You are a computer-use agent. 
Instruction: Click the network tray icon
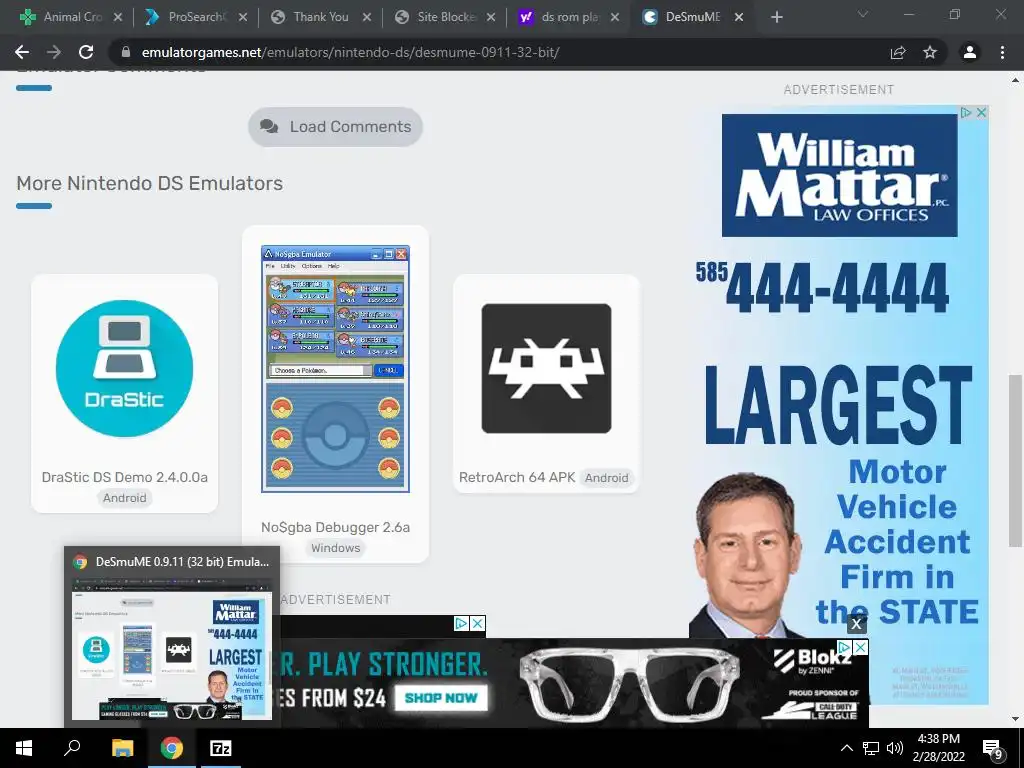tap(871, 748)
